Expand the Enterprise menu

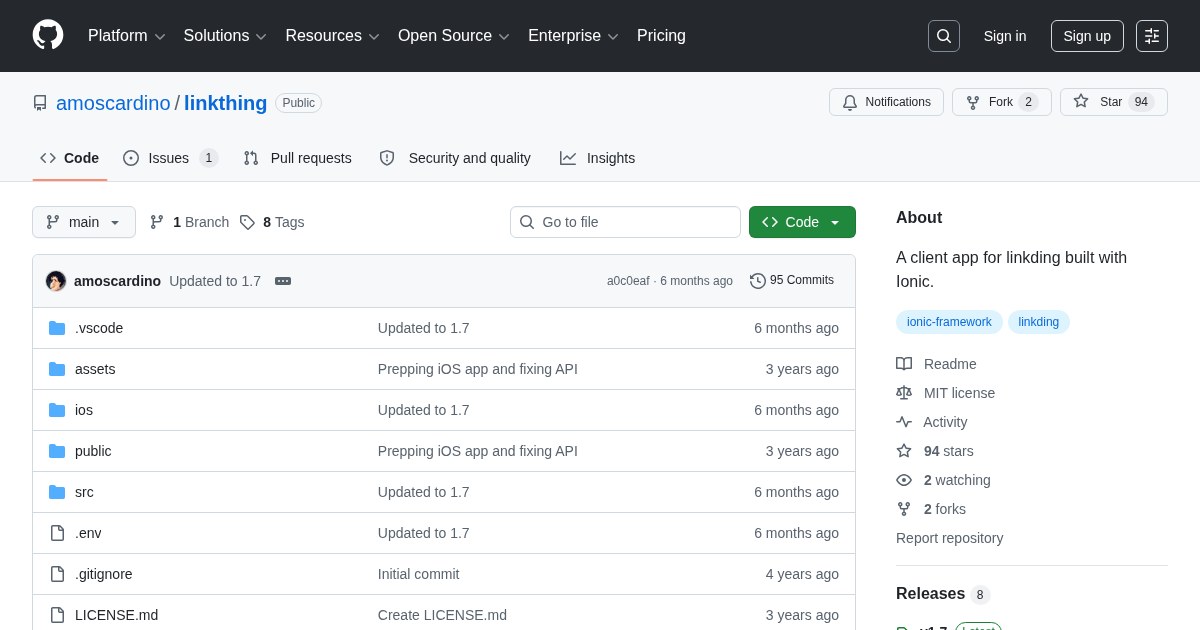(573, 36)
